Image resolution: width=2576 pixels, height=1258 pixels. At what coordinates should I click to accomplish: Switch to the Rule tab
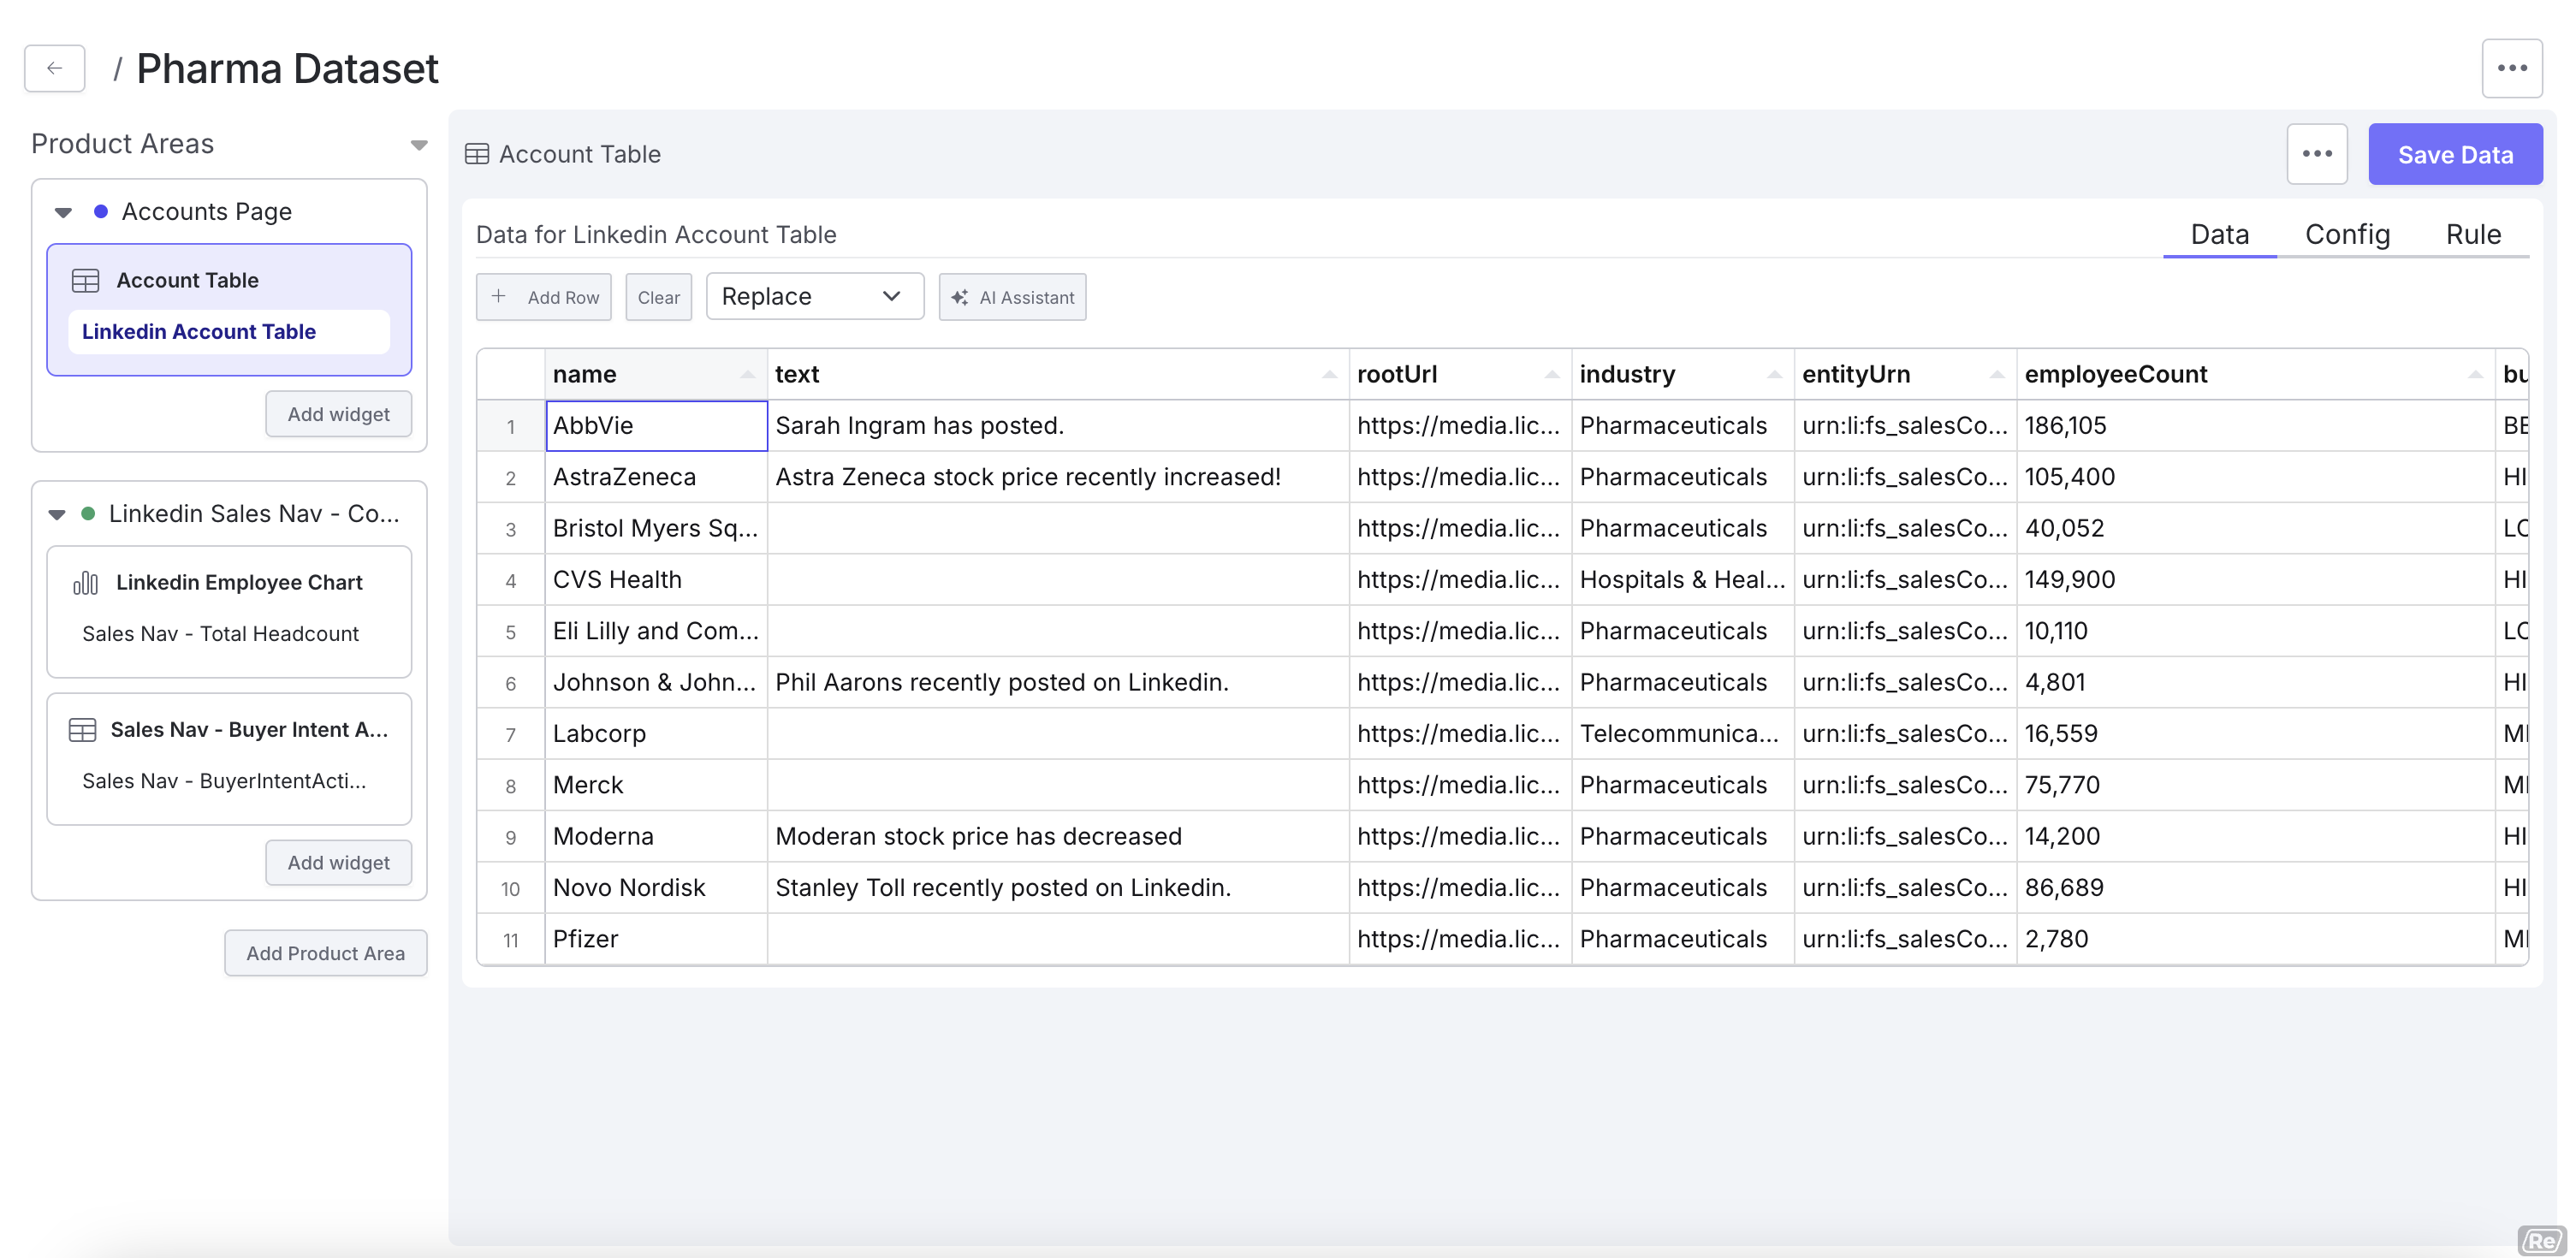point(2472,234)
